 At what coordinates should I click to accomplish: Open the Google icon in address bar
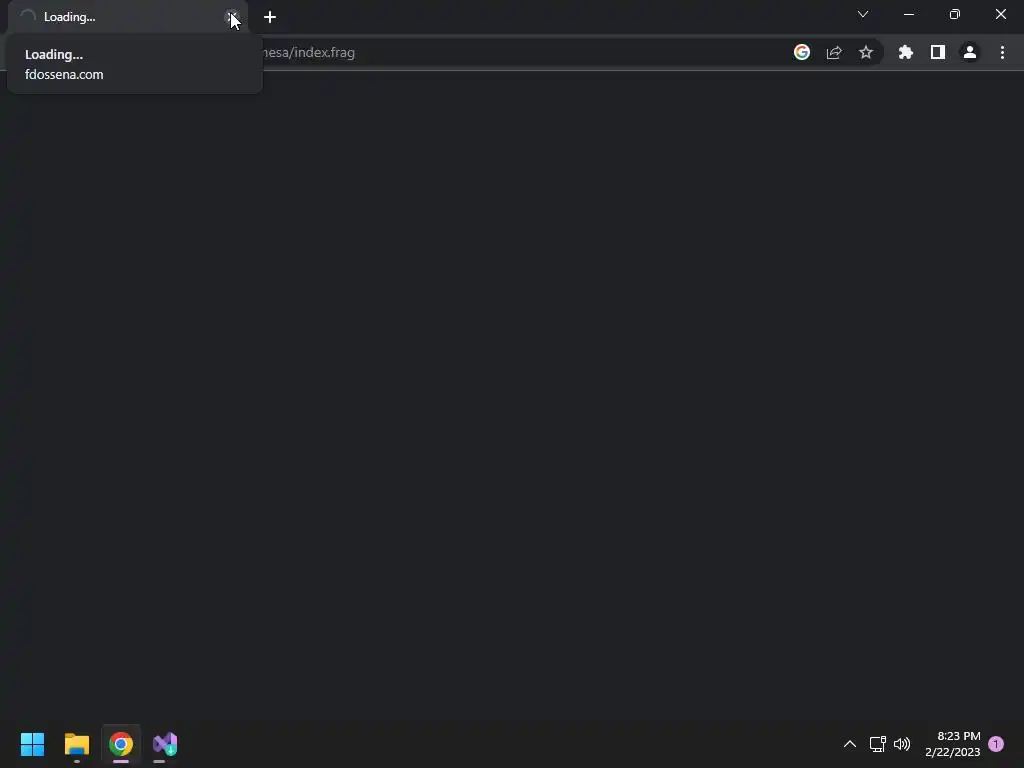(802, 52)
